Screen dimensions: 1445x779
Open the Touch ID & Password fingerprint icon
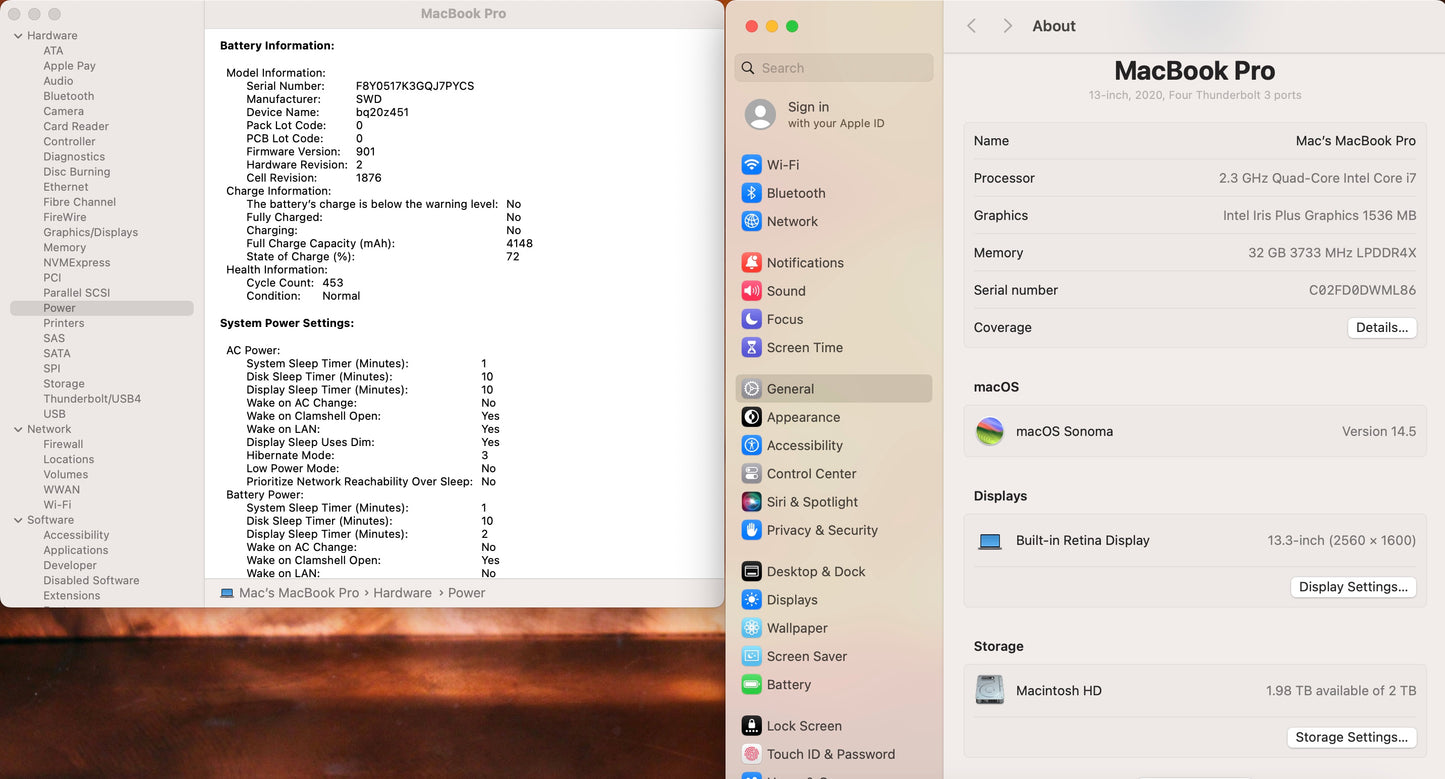(751, 754)
